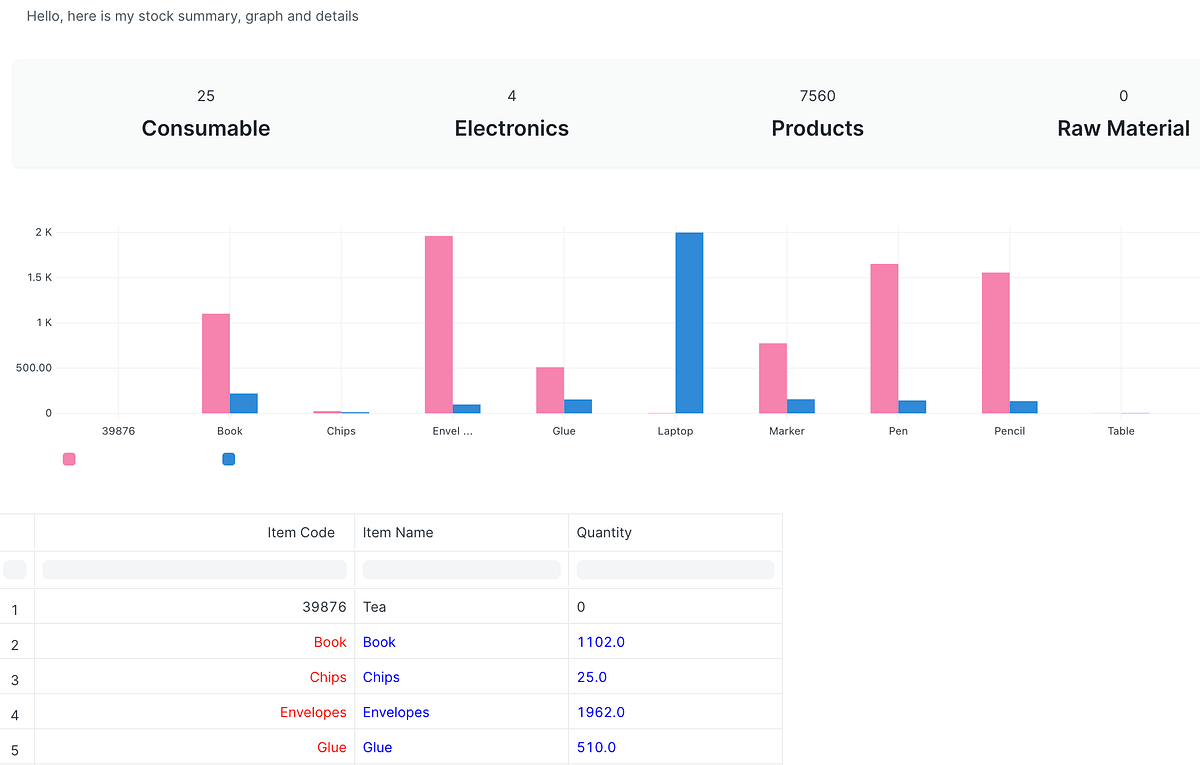Select the Raw Material summary card
Viewport: 1200px width, 765px height.
(1123, 113)
